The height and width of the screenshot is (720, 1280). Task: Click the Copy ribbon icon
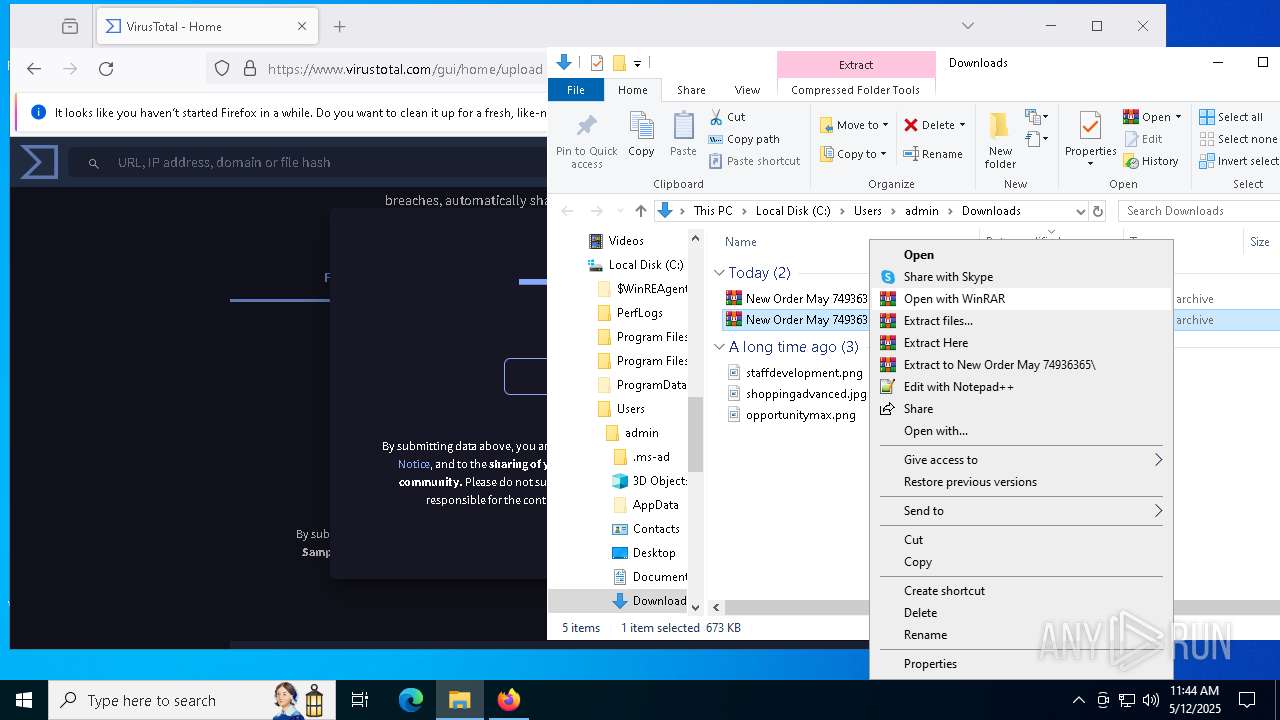(641, 135)
